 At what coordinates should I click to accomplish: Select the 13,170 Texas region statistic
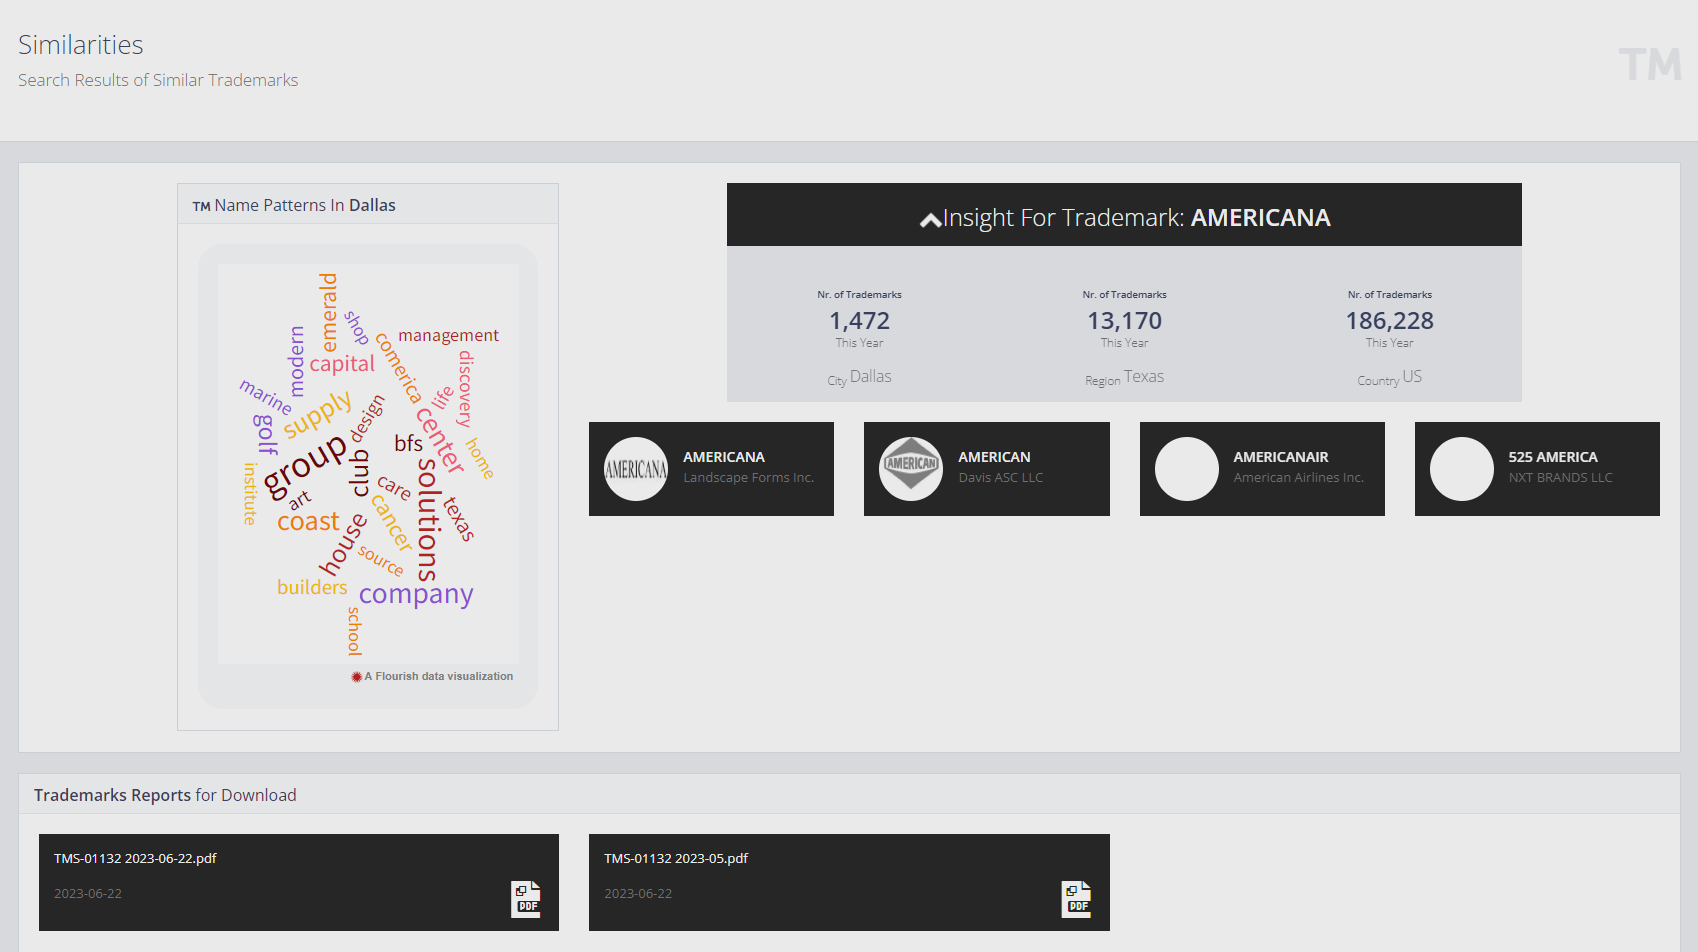click(x=1124, y=321)
